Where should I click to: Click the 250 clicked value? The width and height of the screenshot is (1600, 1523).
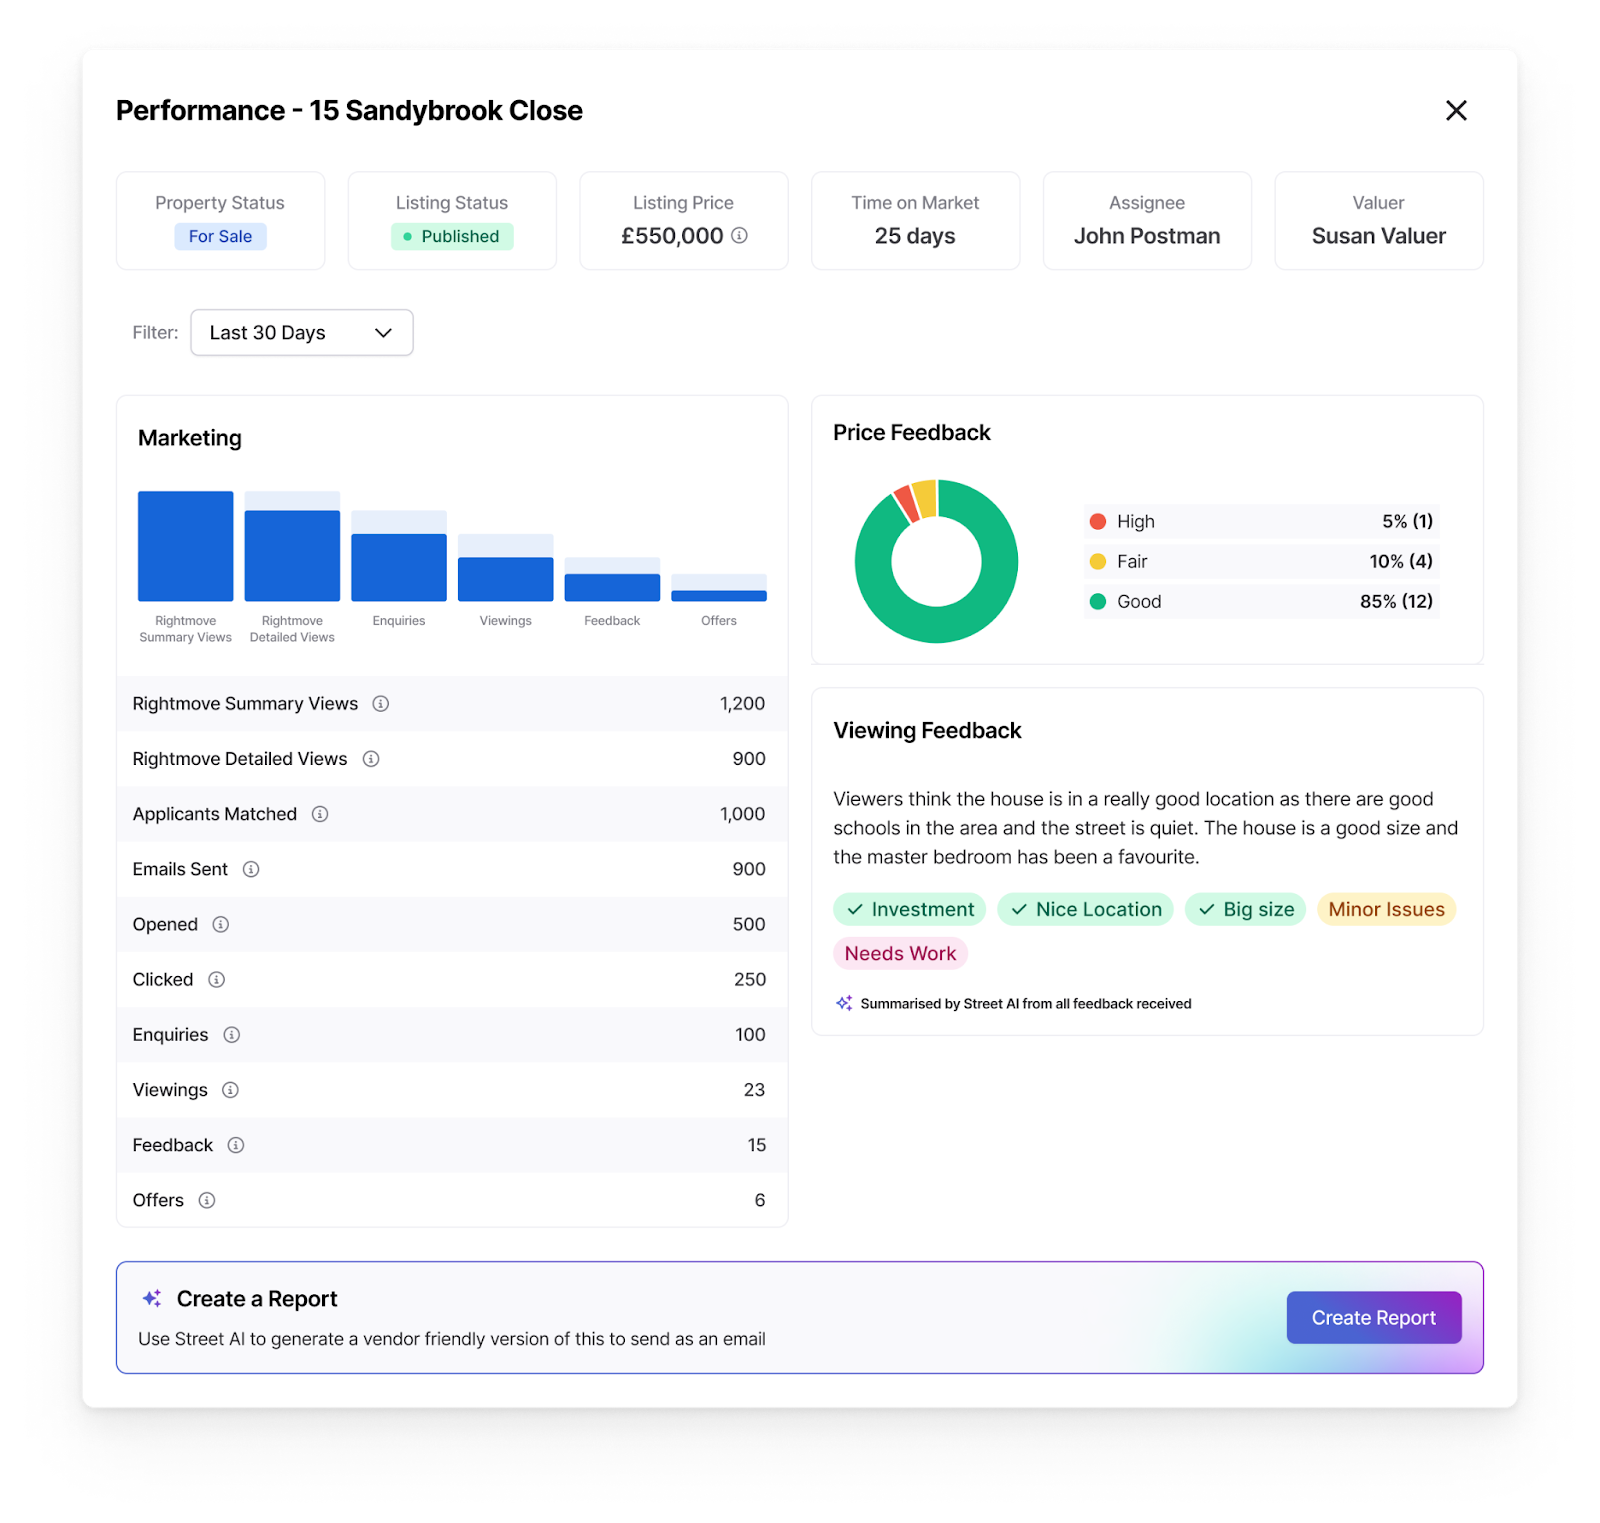click(750, 979)
